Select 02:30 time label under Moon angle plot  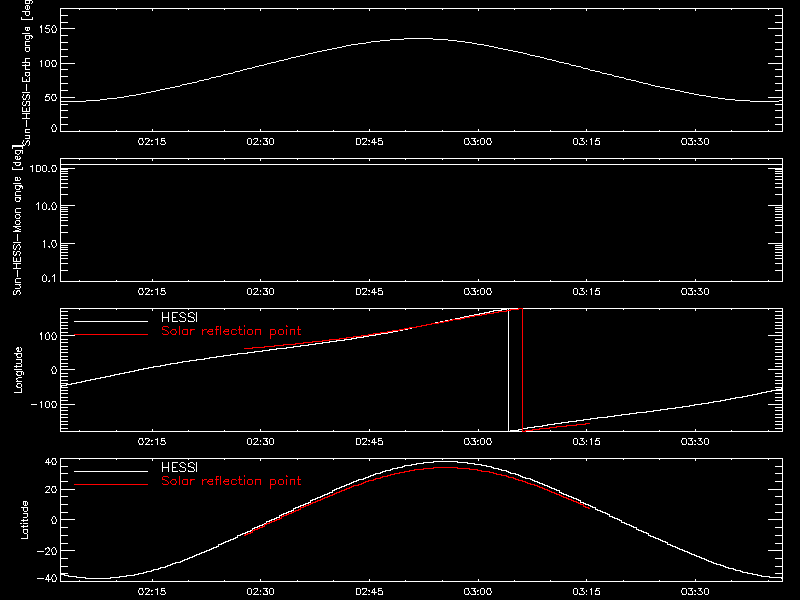point(261,292)
